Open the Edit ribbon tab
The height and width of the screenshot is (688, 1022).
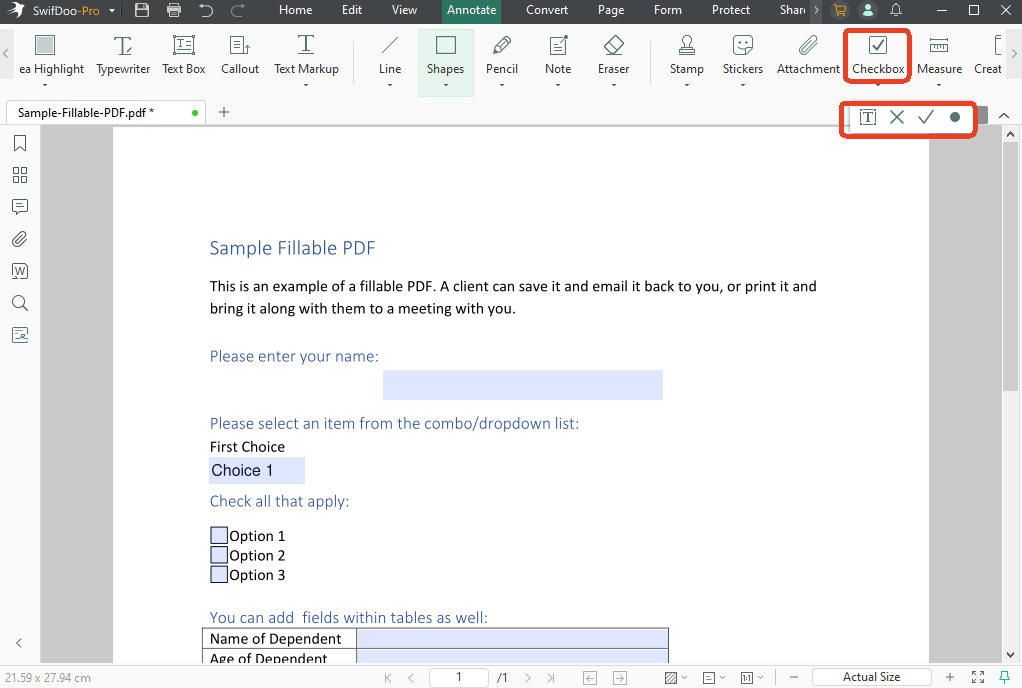coord(352,10)
